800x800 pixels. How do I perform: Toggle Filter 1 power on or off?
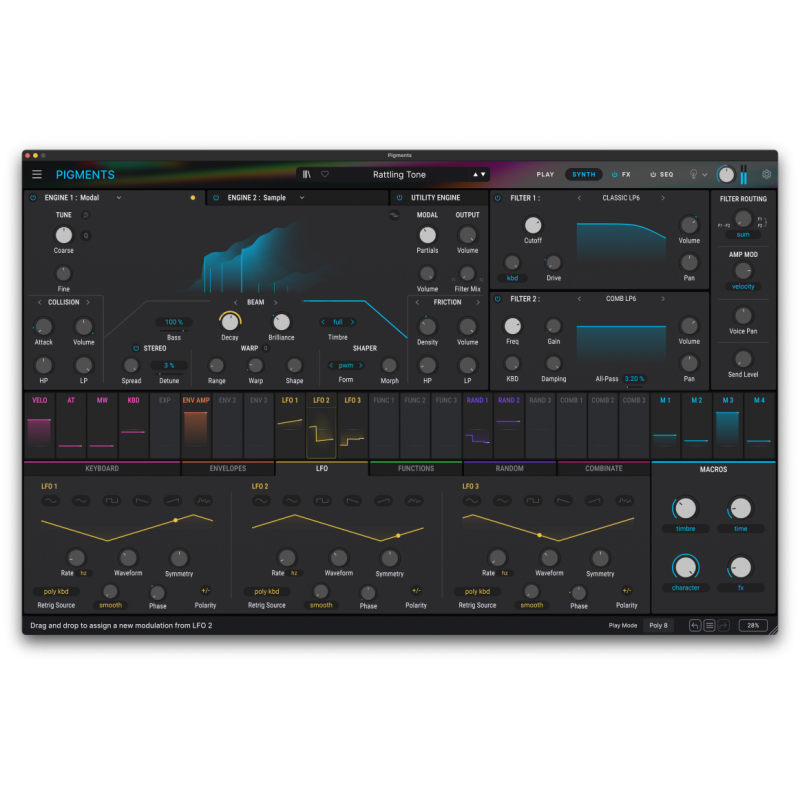pyautogui.click(x=498, y=197)
